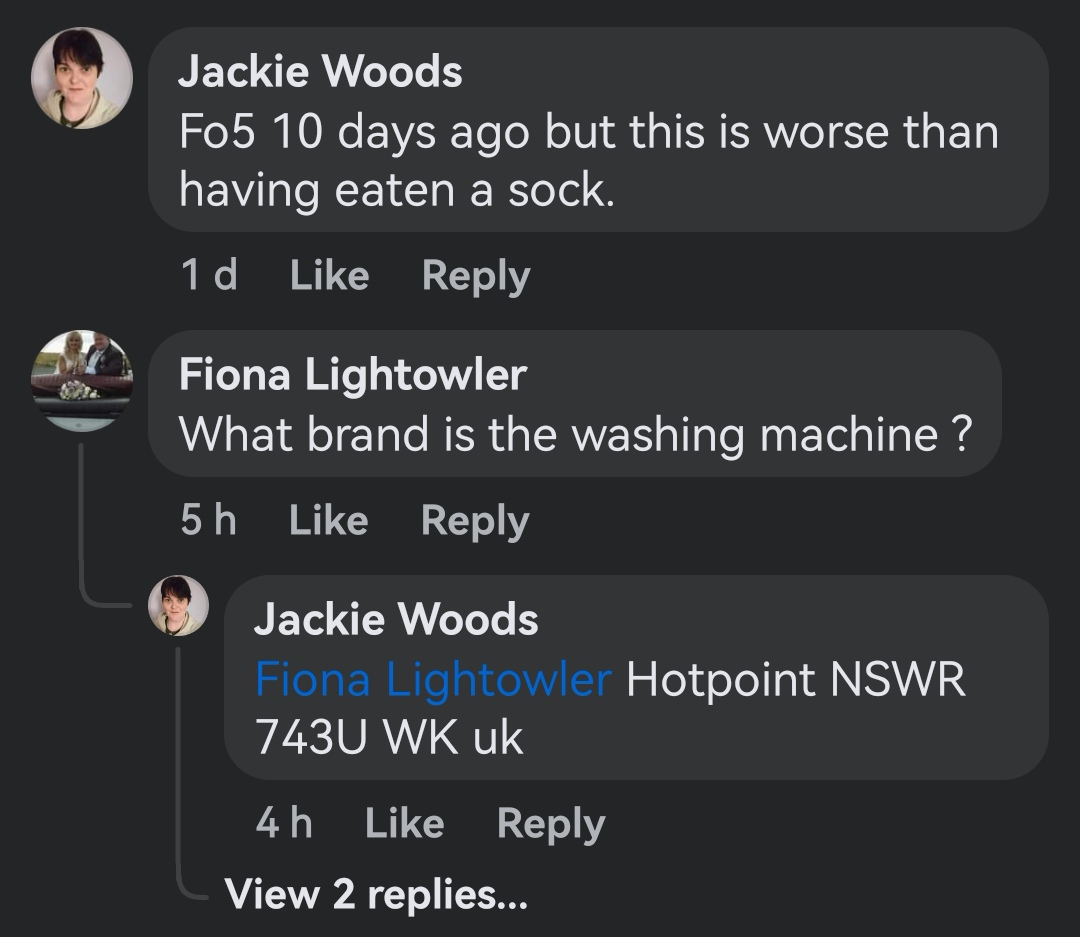Open Jackie Woods' name above the Hotpoint reply

(396, 619)
